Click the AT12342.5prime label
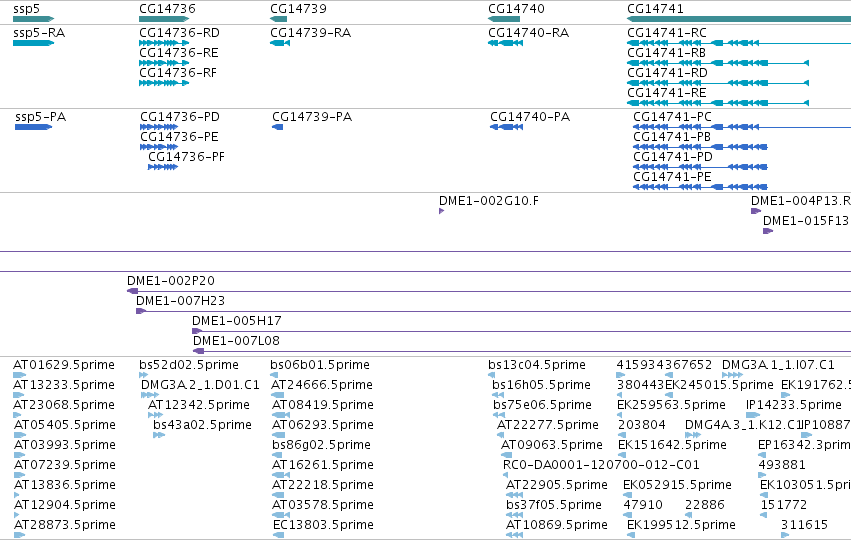The image size is (851, 540). point(199,405)
